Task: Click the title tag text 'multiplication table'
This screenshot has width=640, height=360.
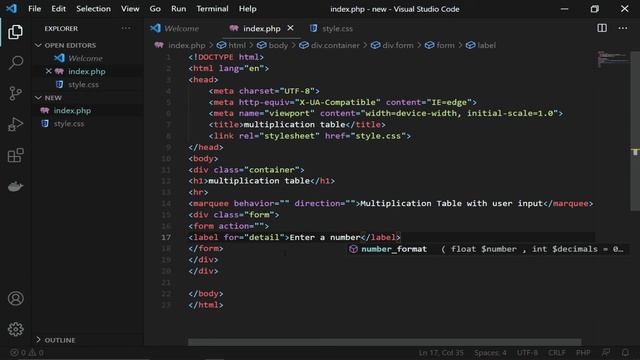Action: pyautogui.click(x=294, y=124)
